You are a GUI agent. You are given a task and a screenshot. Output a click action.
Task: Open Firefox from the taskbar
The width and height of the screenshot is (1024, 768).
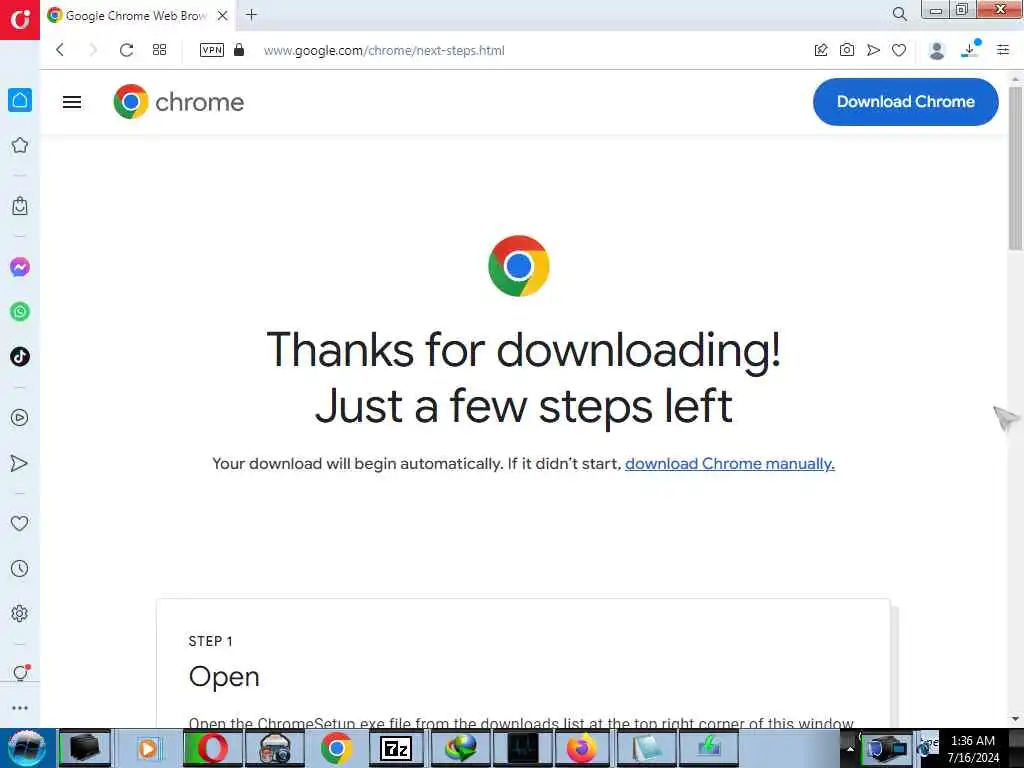pos(581,748)
